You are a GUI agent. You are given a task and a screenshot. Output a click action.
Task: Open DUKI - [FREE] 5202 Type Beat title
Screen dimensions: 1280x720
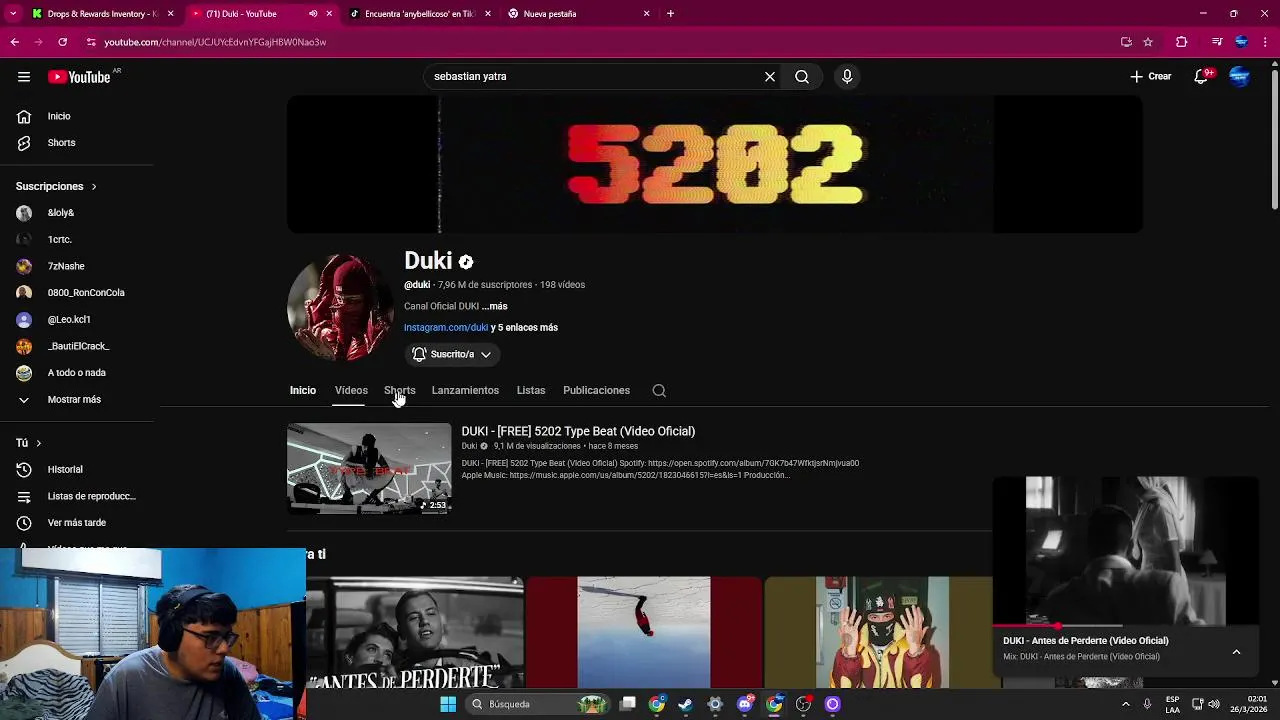(x=578, y=431)
